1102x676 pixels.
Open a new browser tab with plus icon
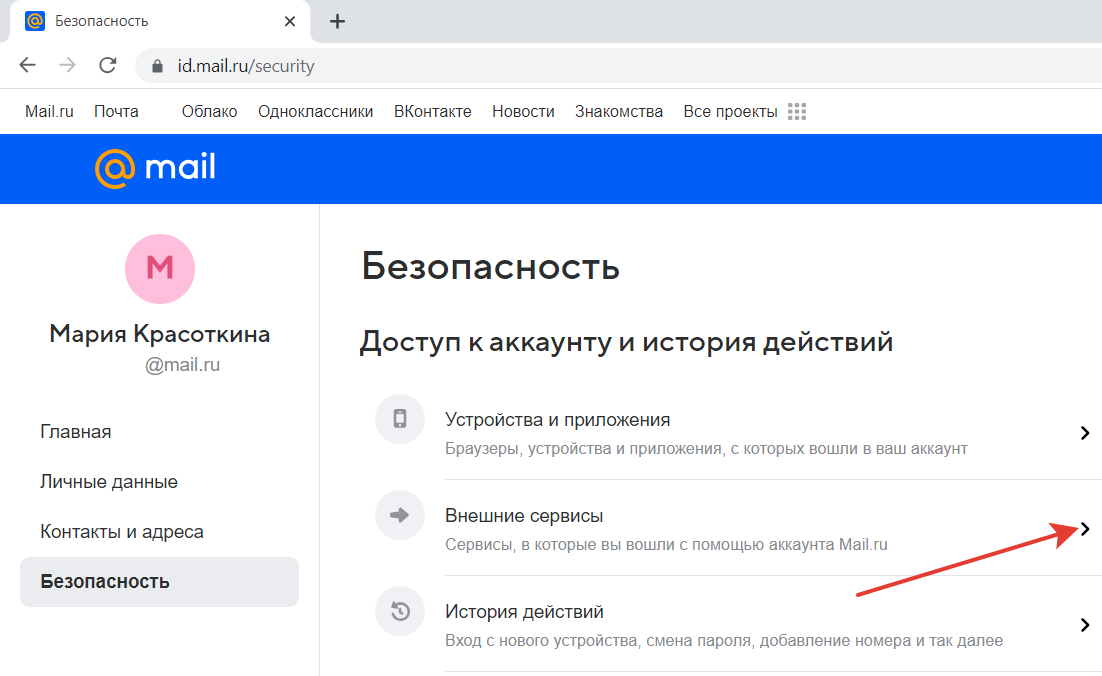pyautogui.click(x=337, y=21)
